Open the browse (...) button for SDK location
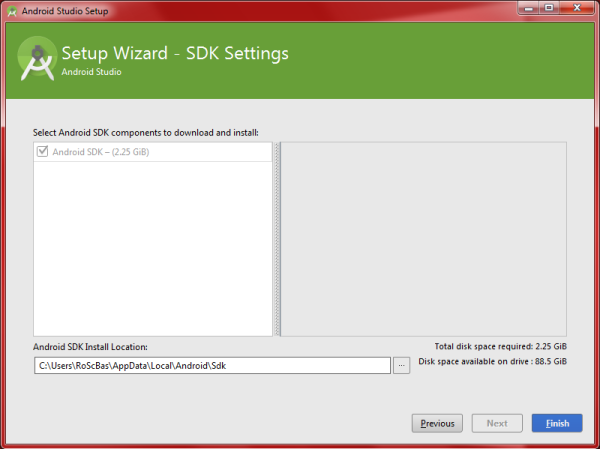Screen dimensions: 600x449 coord(401,366)
